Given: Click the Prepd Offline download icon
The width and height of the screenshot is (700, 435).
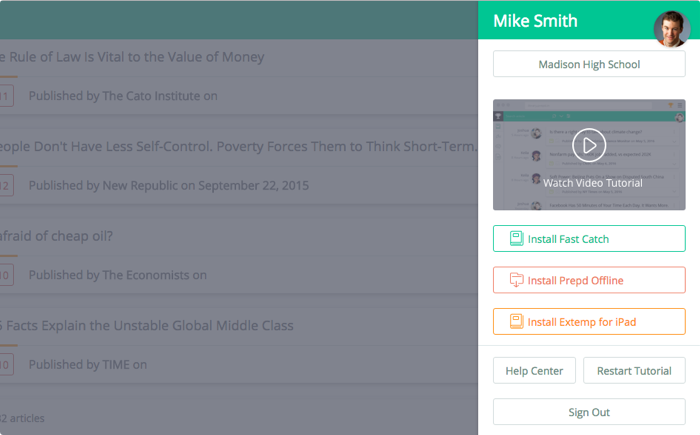Looking at the screenshot, I should [x=517, y=280].
